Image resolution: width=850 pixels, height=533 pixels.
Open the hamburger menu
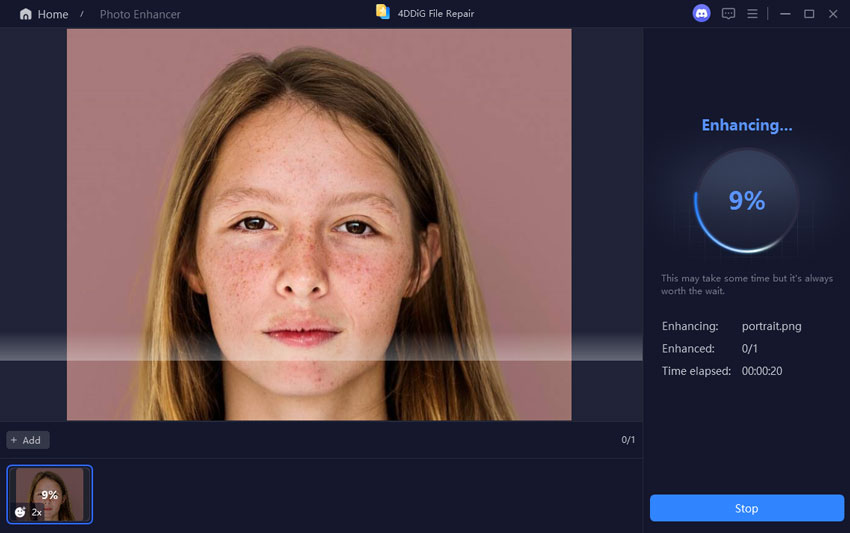tap(752, 14)
